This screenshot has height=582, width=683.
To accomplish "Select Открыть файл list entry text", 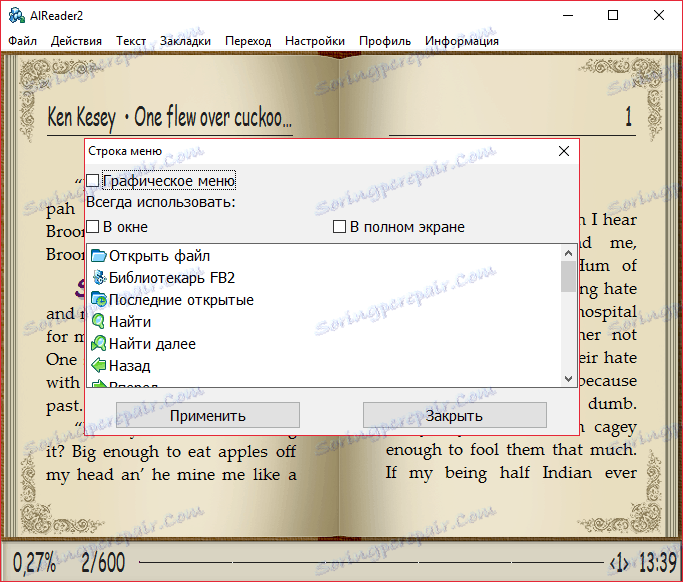I will pos(159,256).
